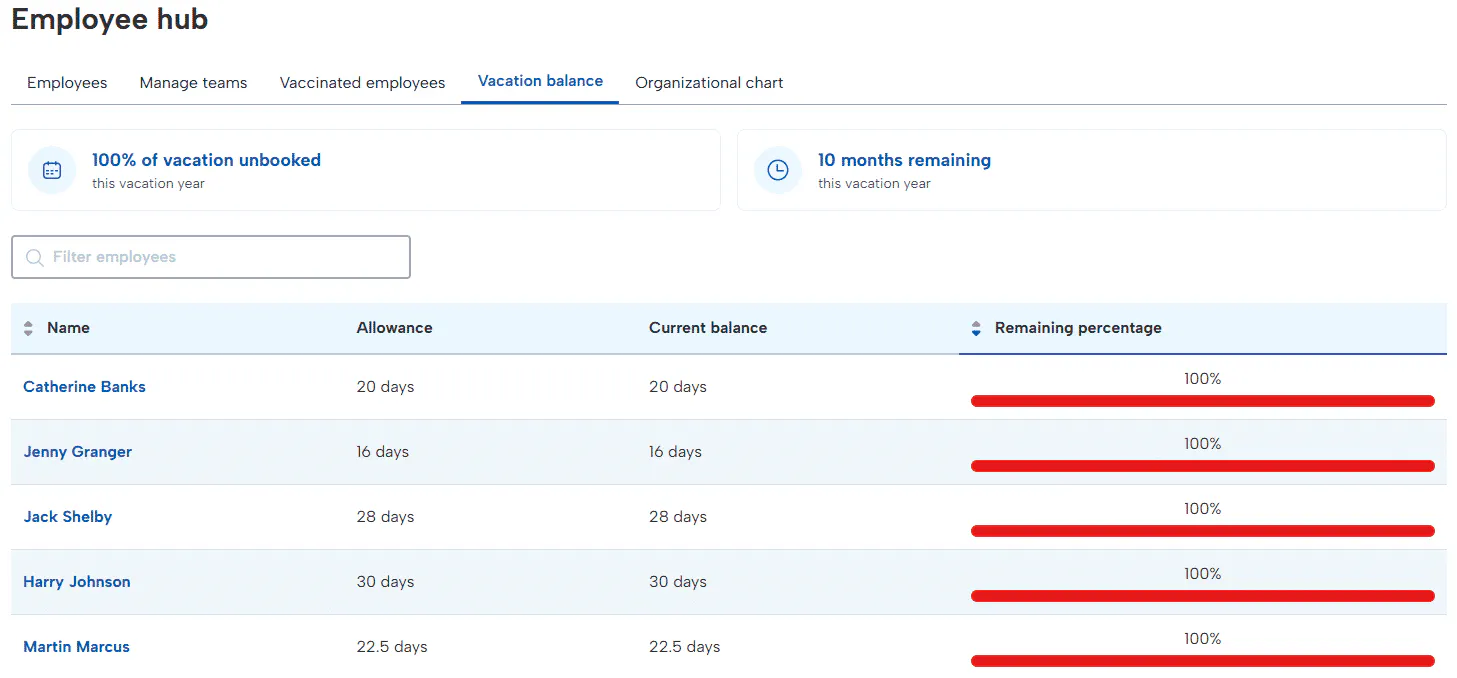Sort by Name column arrows icon

28,328
